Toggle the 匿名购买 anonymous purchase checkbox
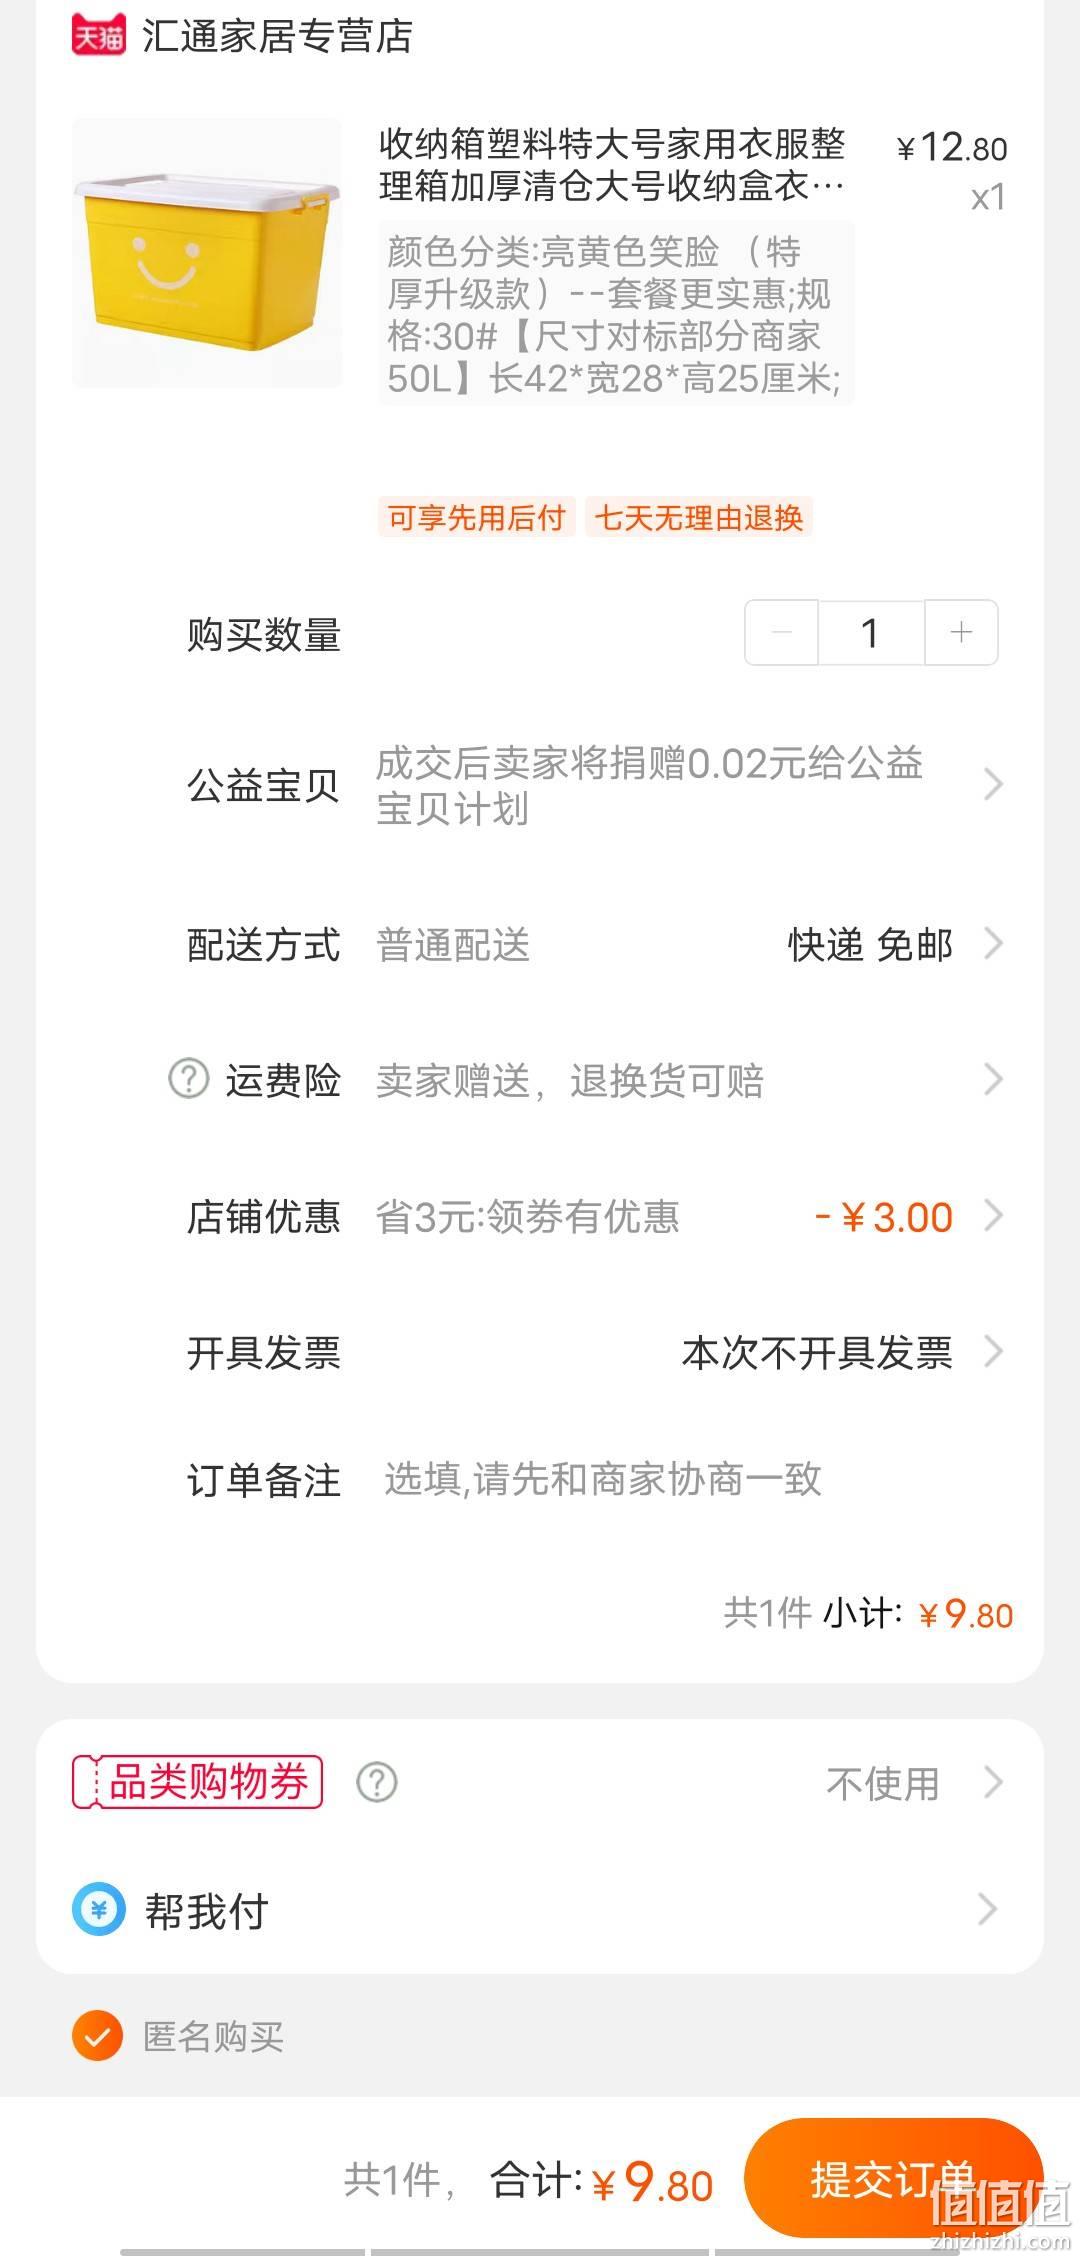 (x=98, y=2036)
